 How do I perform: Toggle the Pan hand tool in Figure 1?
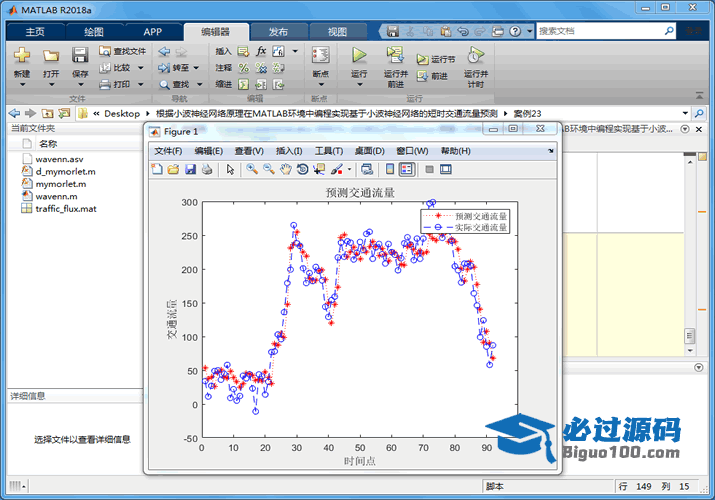(x=285, y=170)
